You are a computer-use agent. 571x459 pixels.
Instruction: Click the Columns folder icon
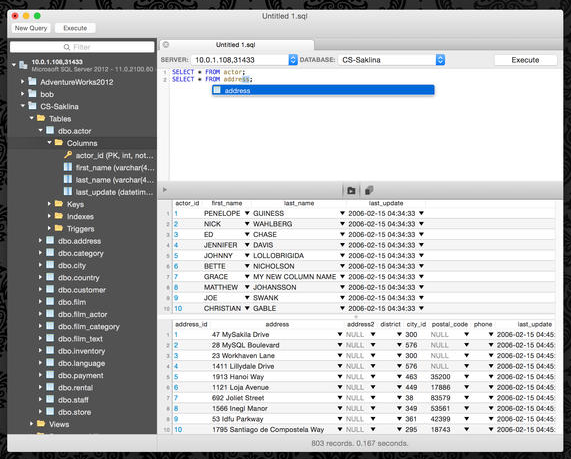[59, 142]
